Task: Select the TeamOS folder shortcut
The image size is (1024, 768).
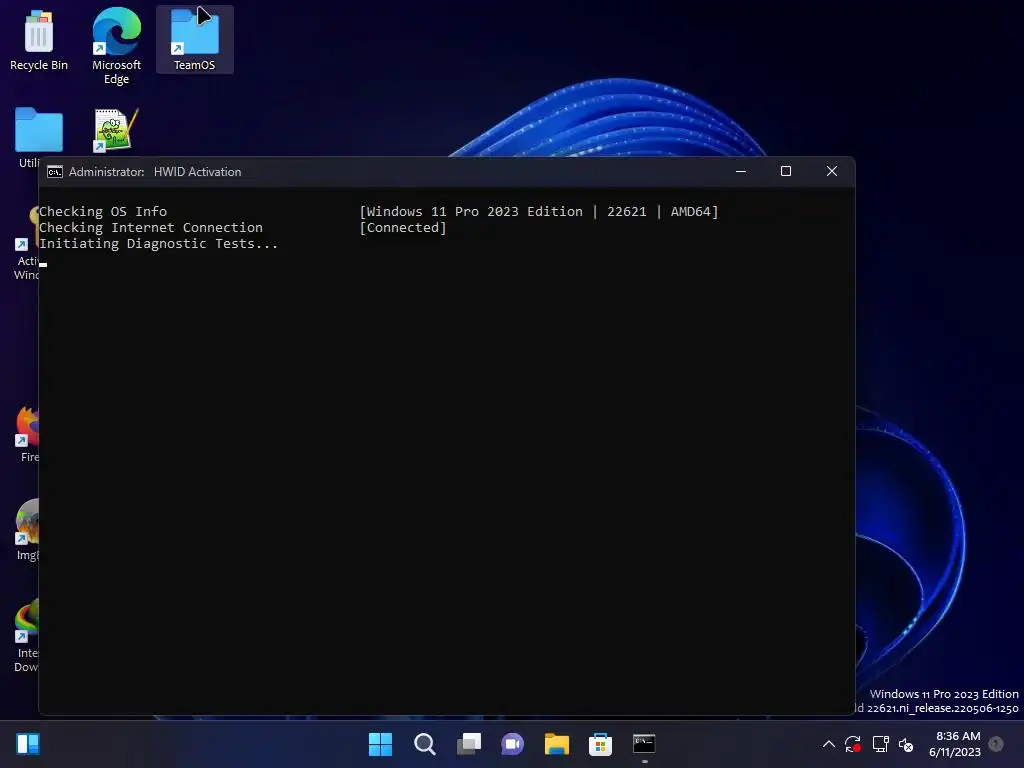Action: [x=195, y=39]
